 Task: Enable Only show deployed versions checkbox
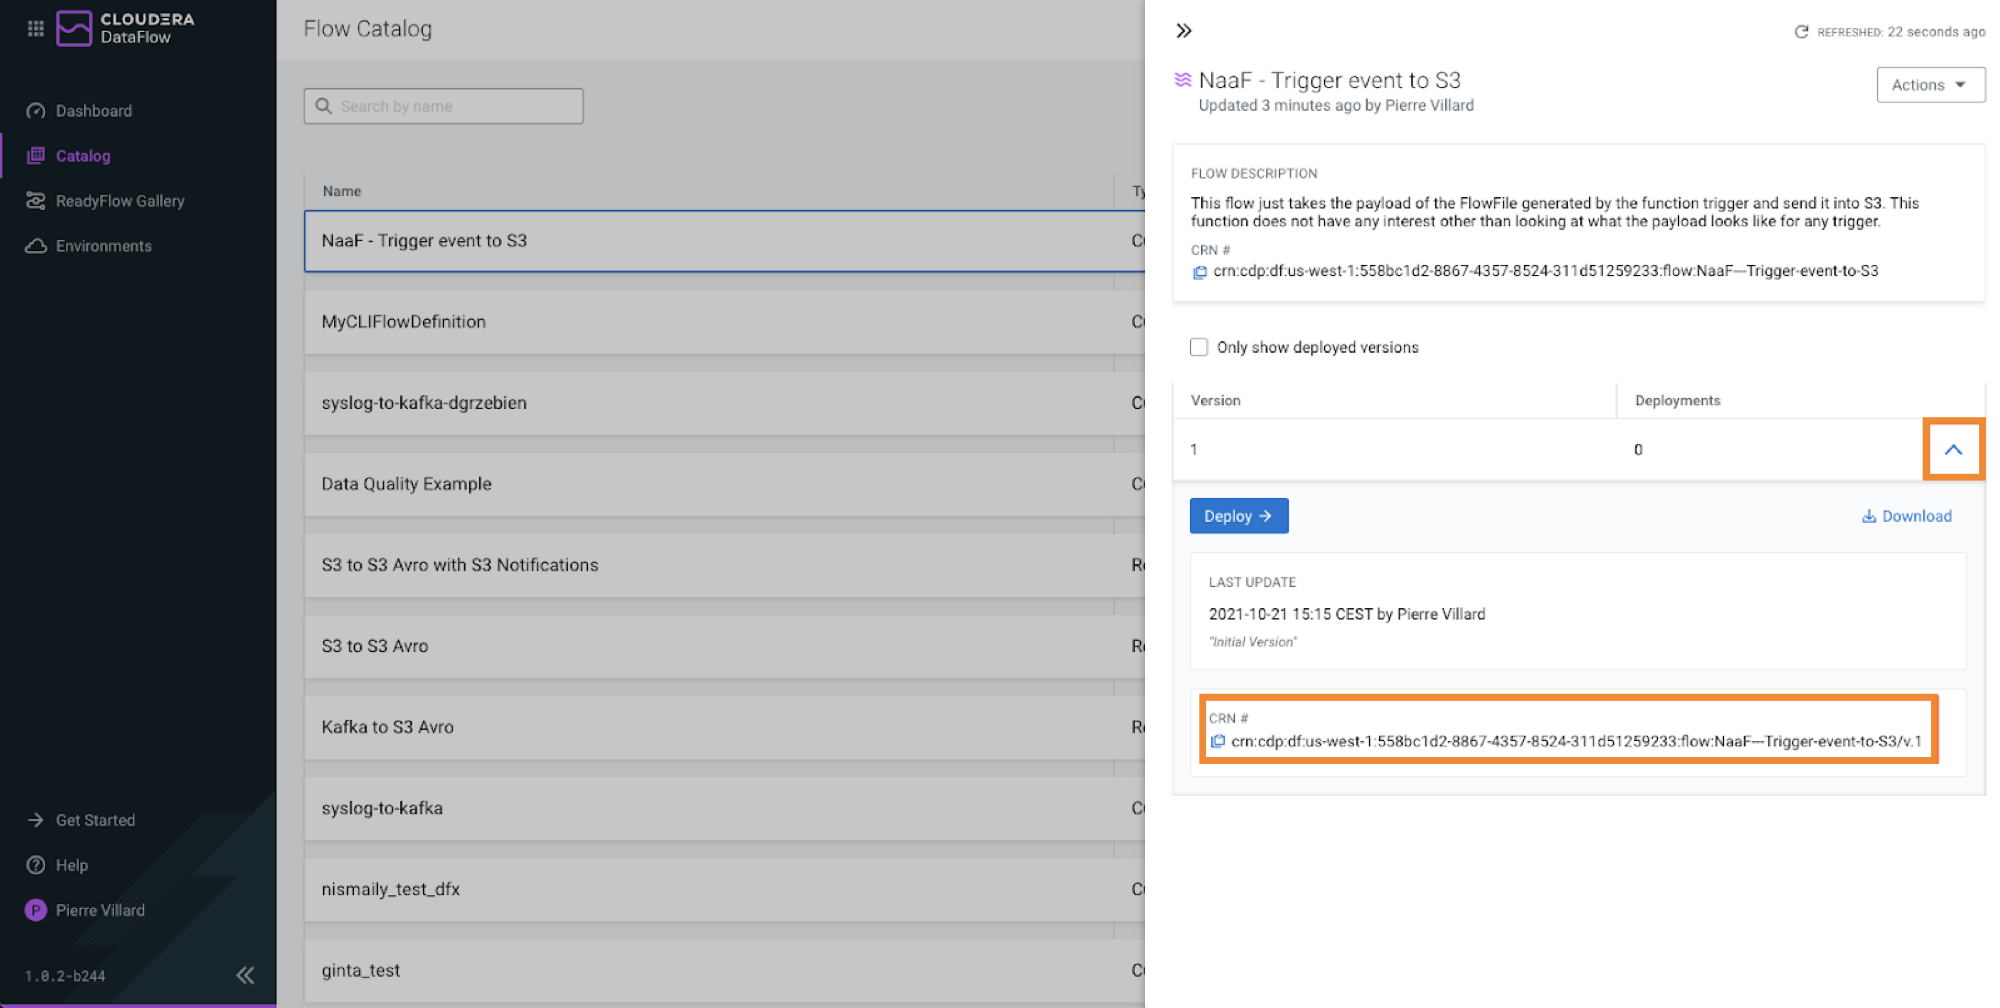tap(1199, 347)
